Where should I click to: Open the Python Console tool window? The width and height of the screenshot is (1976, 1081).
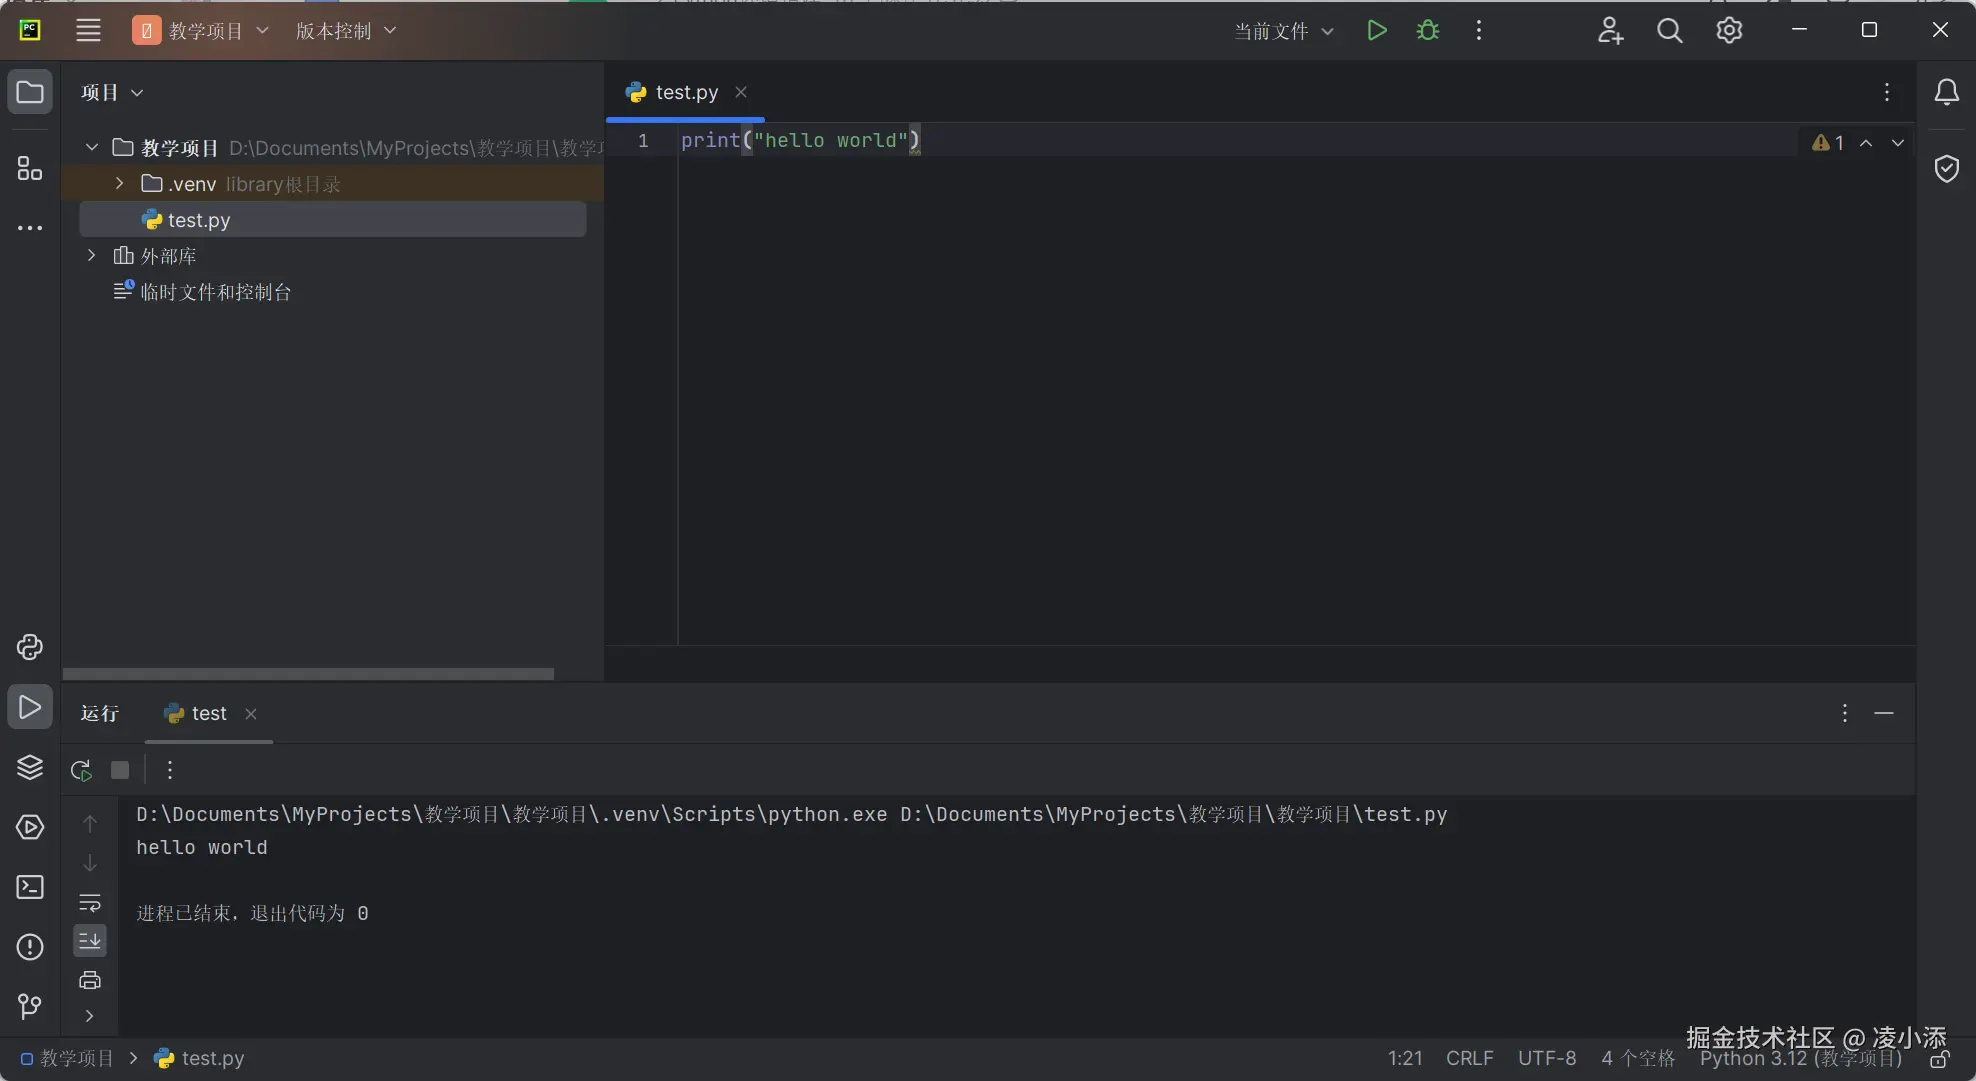[30, 647]
